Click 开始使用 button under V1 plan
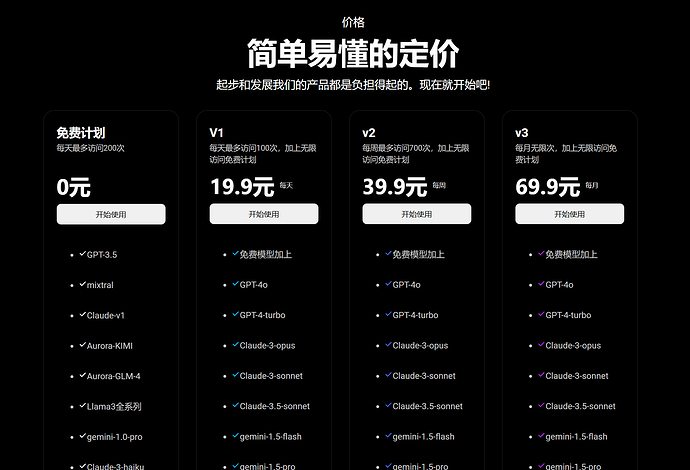 point(264,214)
